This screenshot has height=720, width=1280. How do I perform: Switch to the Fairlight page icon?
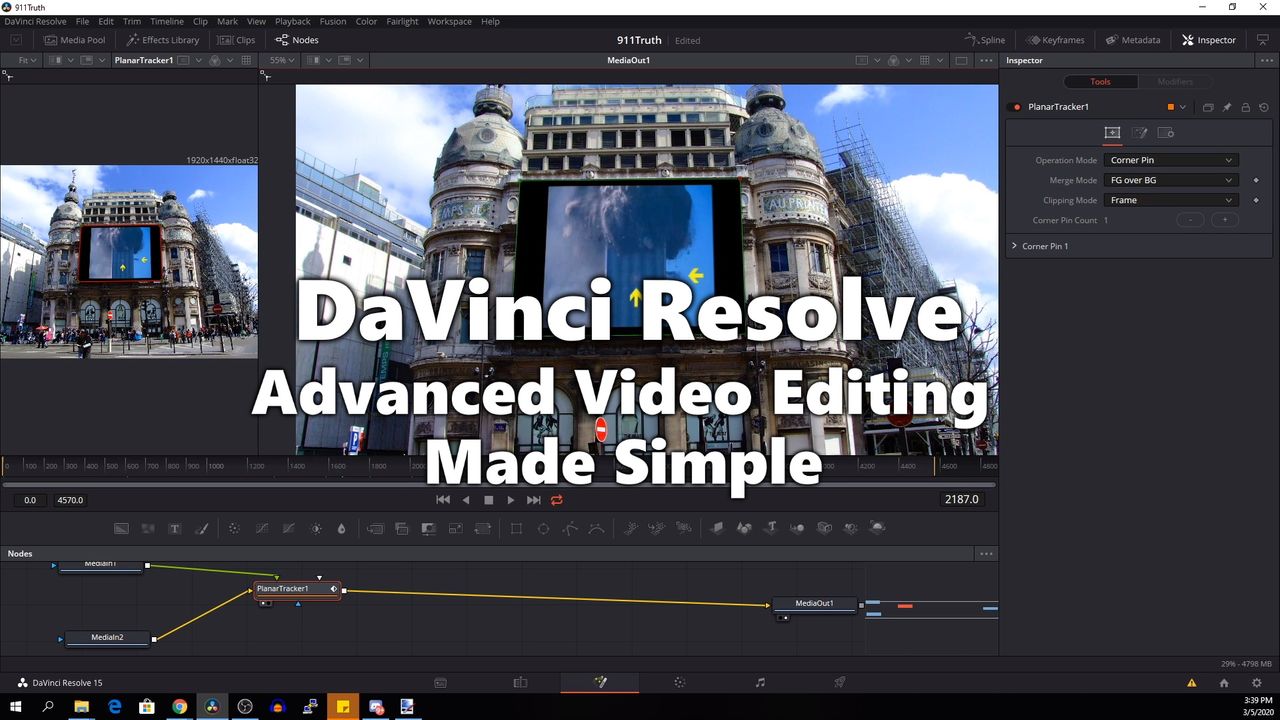760,682
